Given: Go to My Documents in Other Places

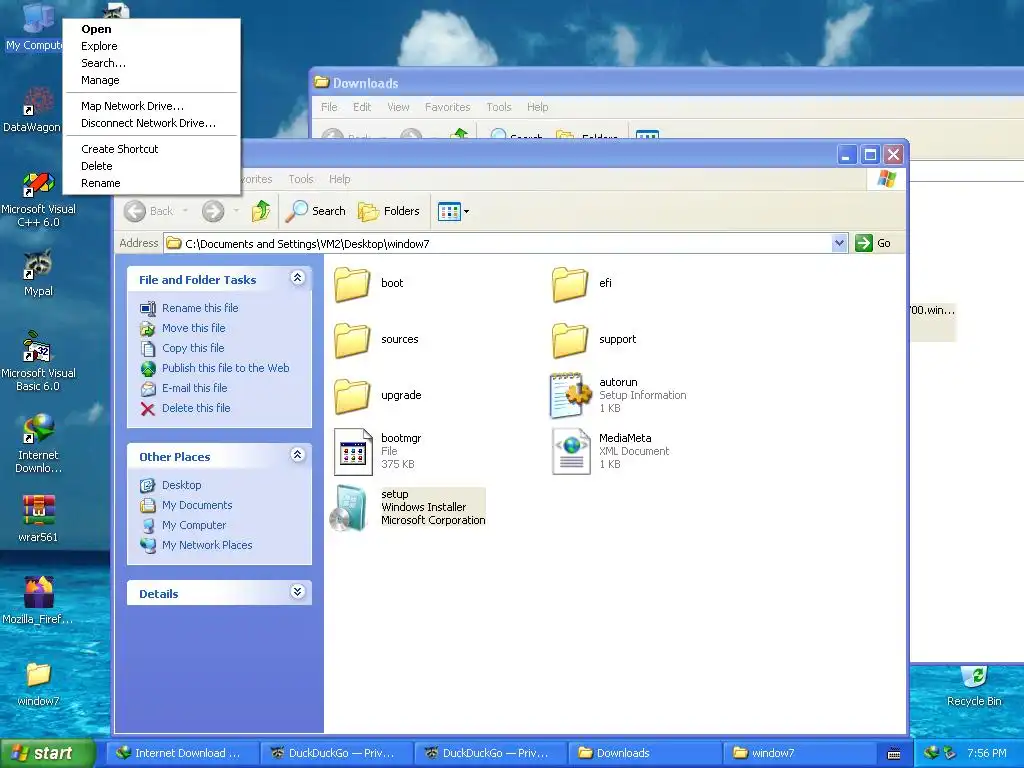Looking at the screenshot, I should [x=197, y=505].
